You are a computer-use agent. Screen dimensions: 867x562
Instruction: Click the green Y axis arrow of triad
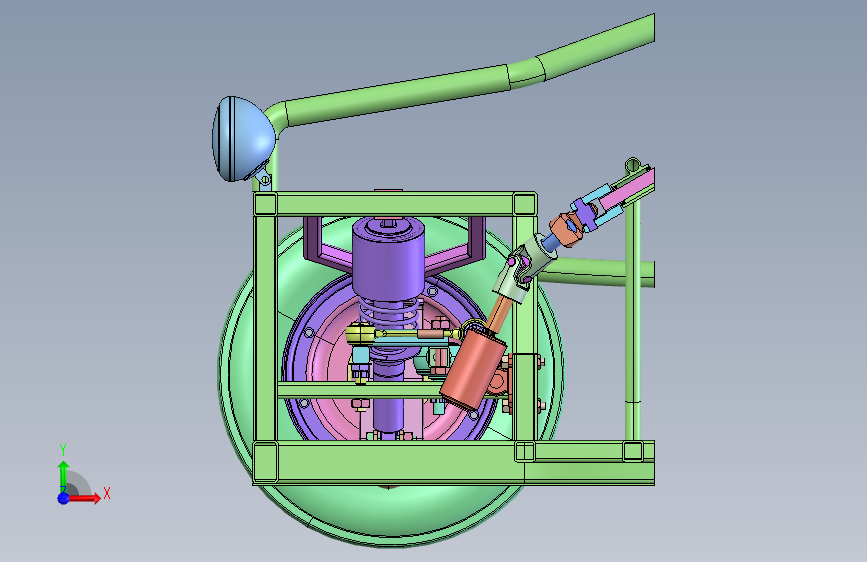pyautogui.click(x=63, y=476)
